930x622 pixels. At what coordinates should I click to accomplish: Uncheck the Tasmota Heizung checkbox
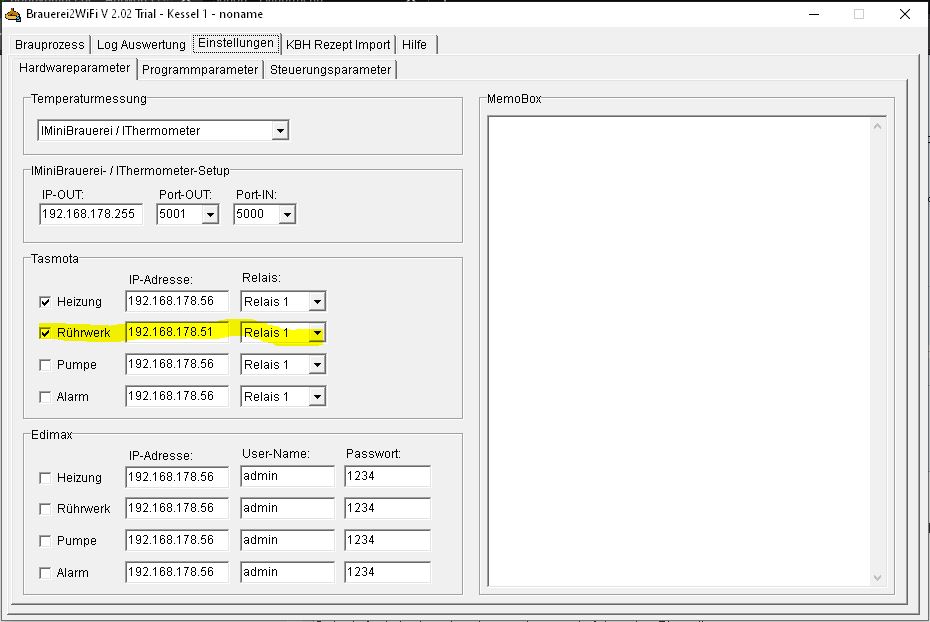(45, 301)
